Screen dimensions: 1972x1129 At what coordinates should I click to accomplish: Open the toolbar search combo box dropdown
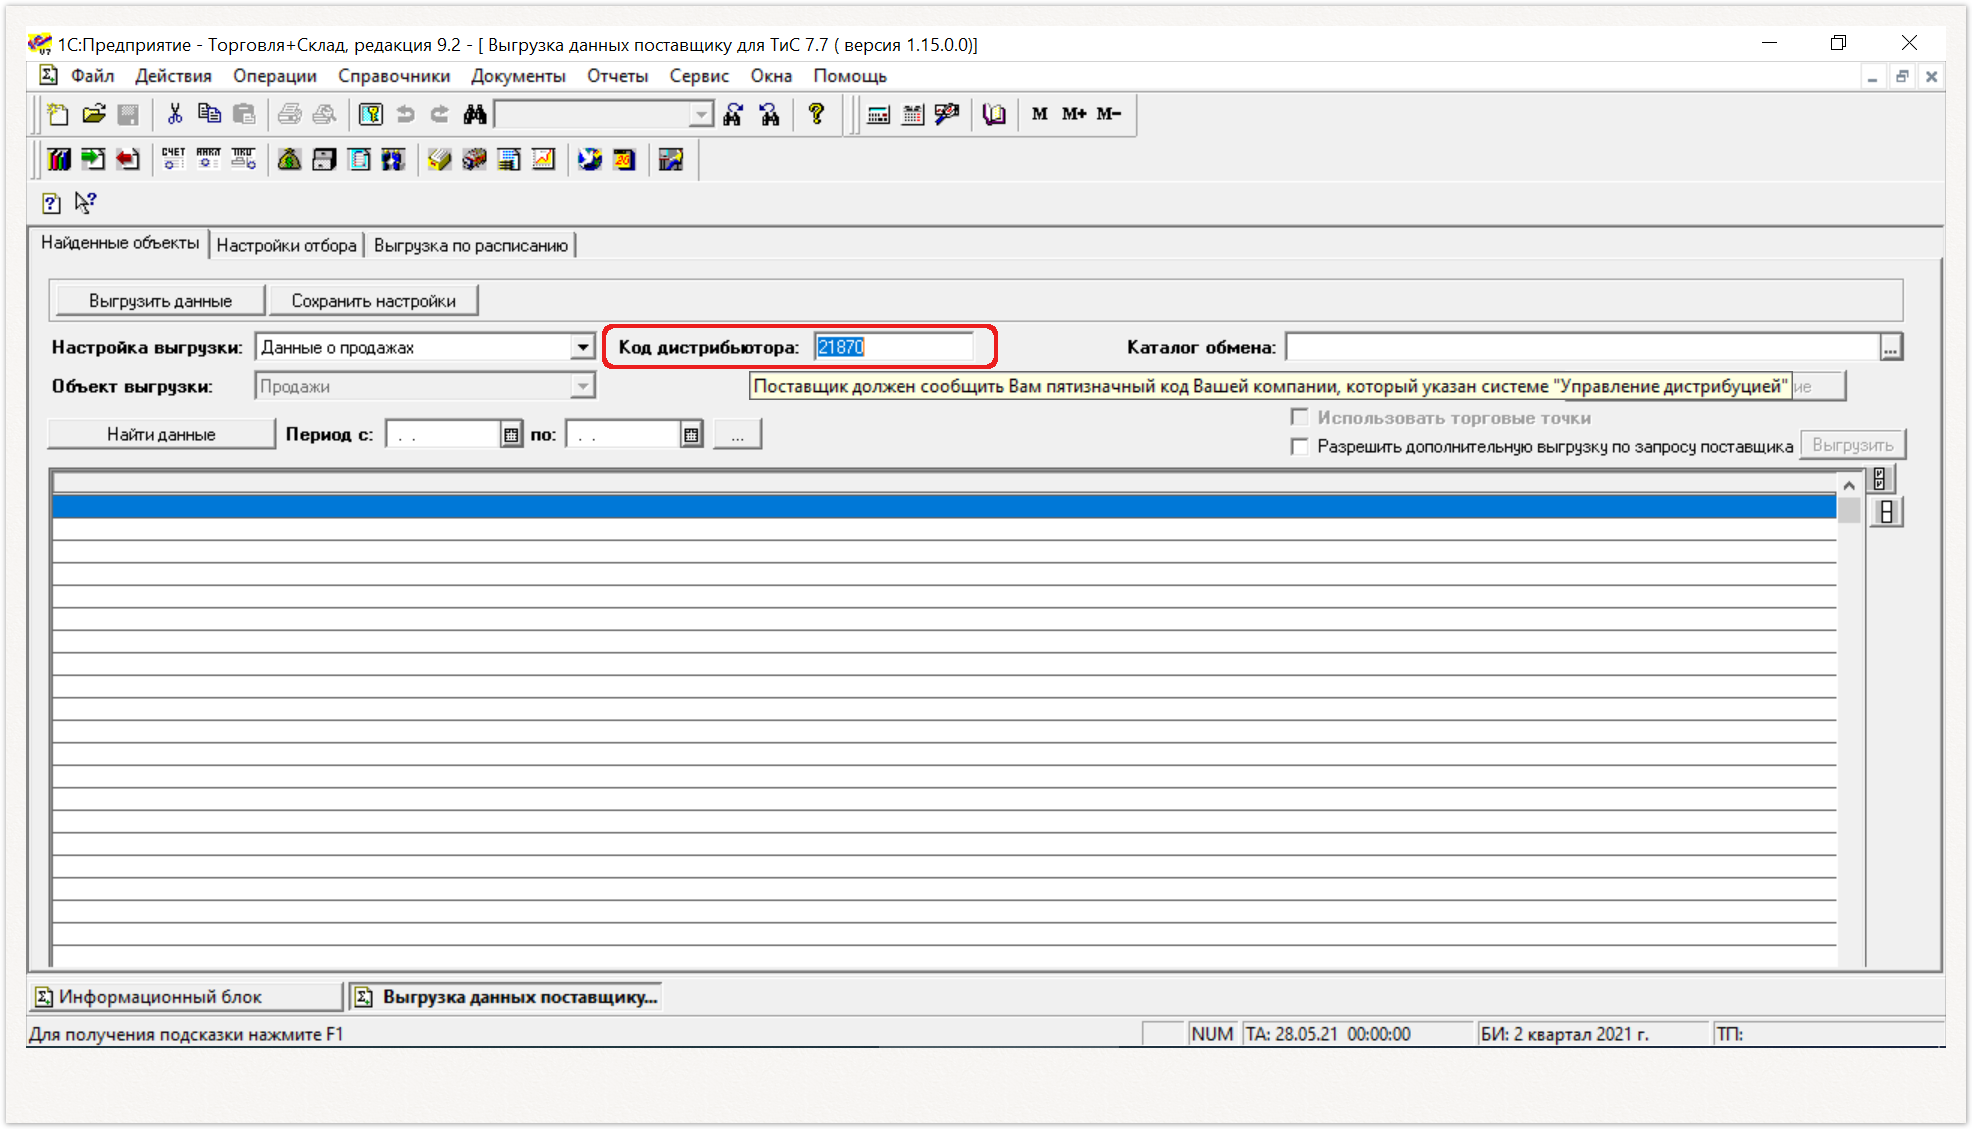[701, 115]
